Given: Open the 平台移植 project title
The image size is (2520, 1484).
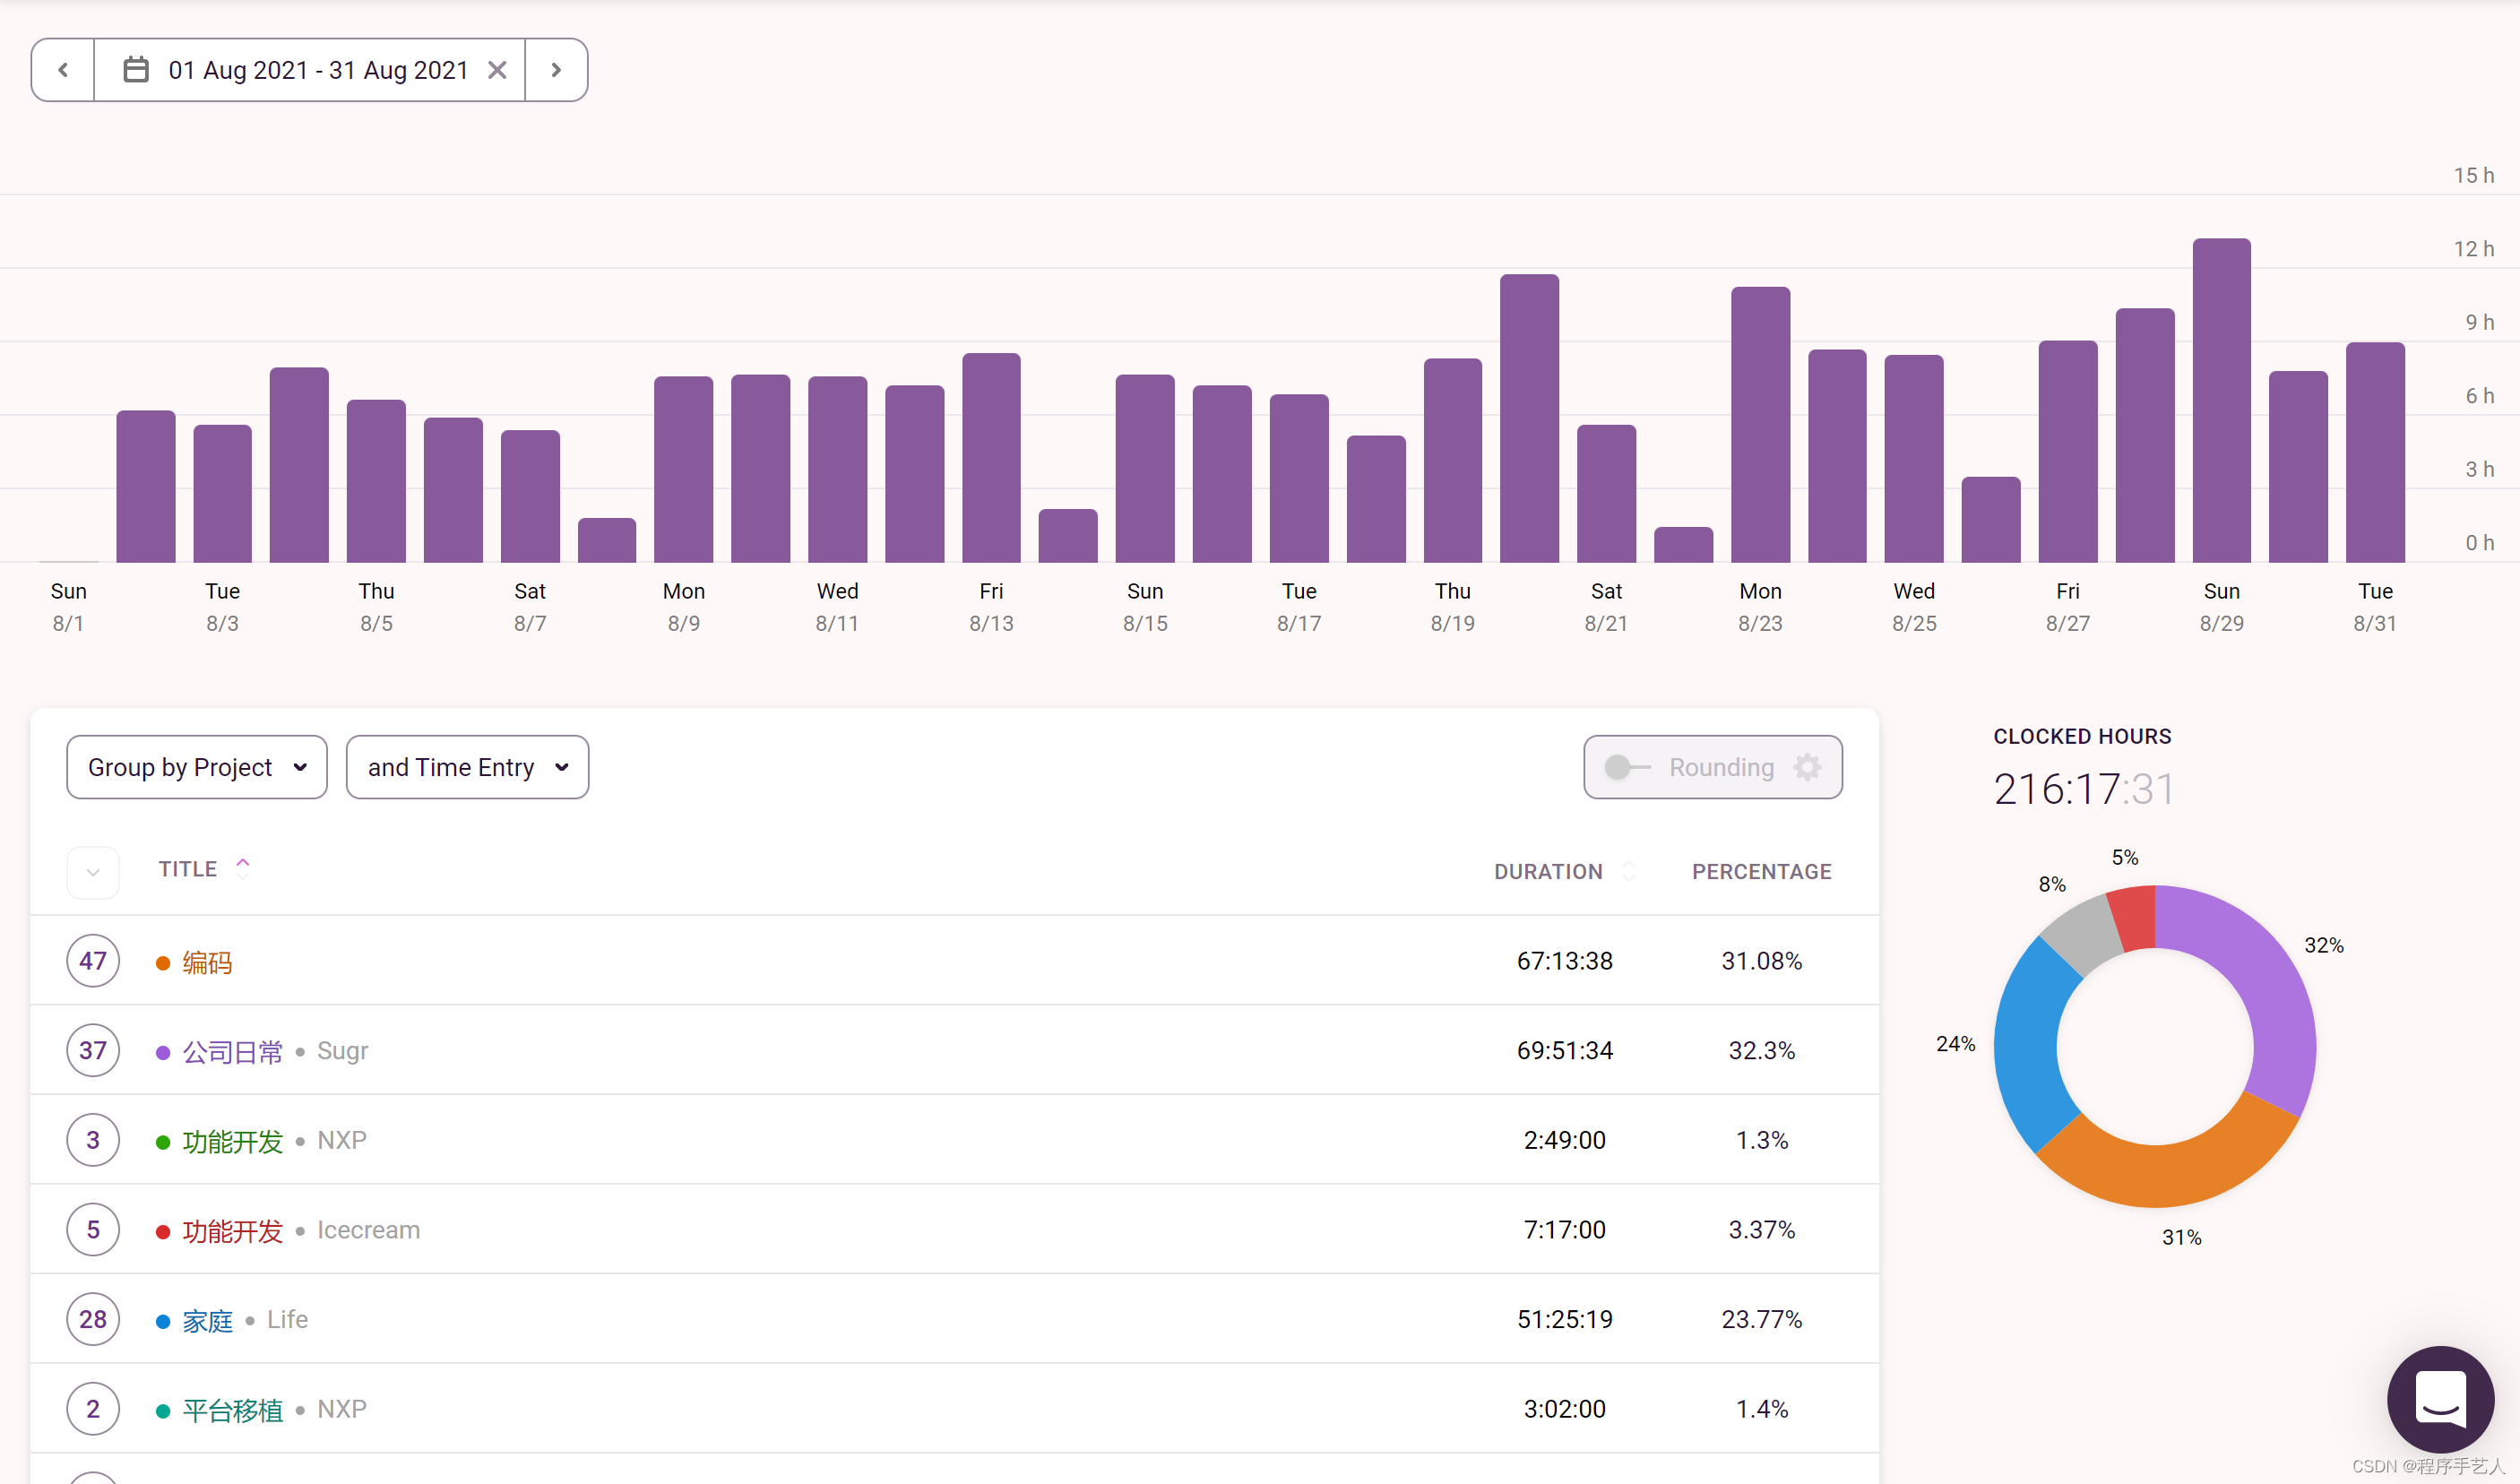Looking at the screenshot, I should 232,1410.
